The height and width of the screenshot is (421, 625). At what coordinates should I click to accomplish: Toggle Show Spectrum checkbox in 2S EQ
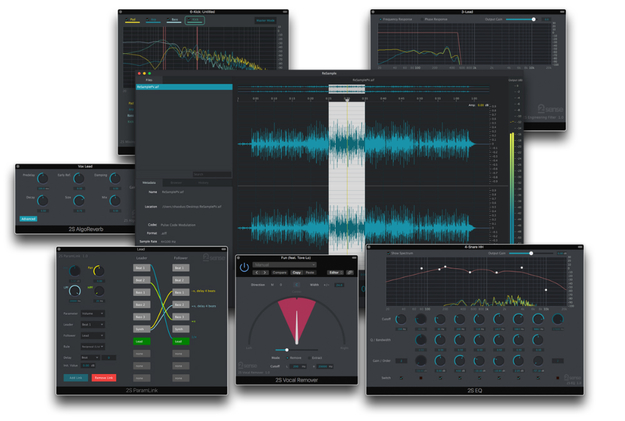pyautogui.click(x=388, y=253)
